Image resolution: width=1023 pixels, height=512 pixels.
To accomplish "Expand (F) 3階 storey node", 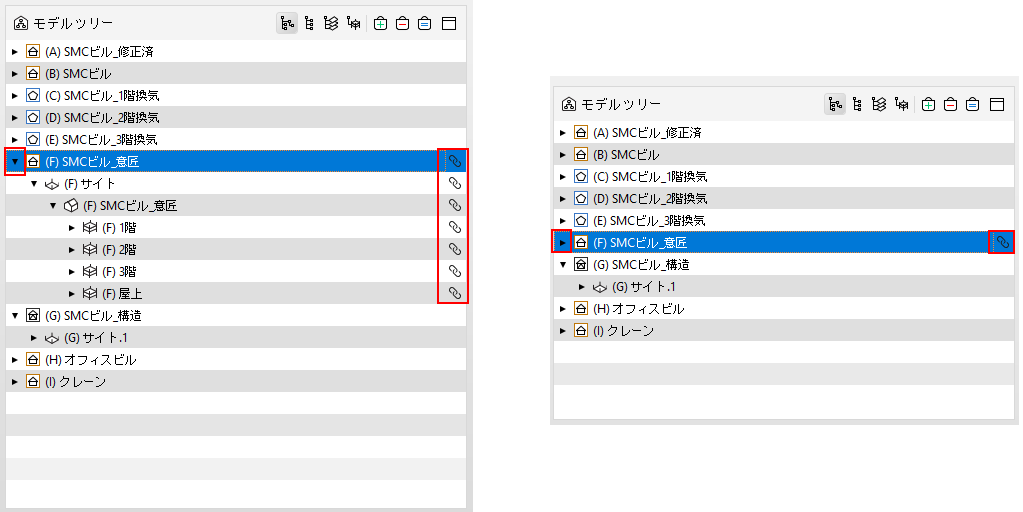I will (x=72, y=272).
